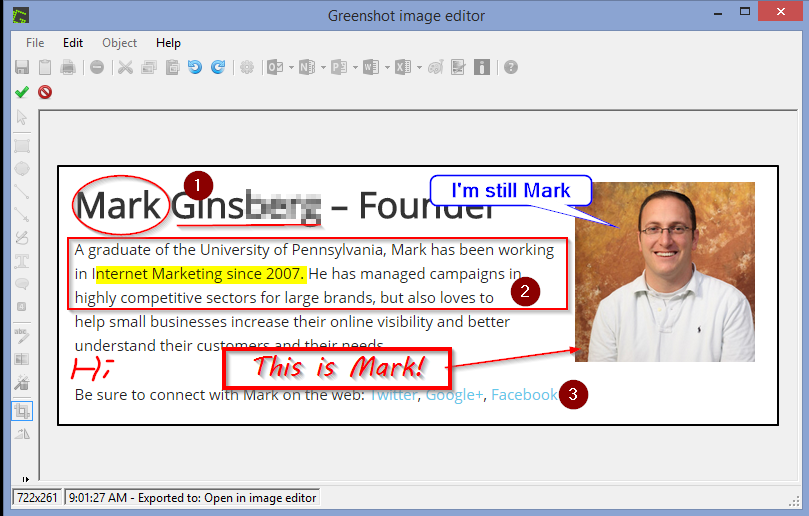
Task: Select the Effects magic wand tool
Action: point(22,382)
